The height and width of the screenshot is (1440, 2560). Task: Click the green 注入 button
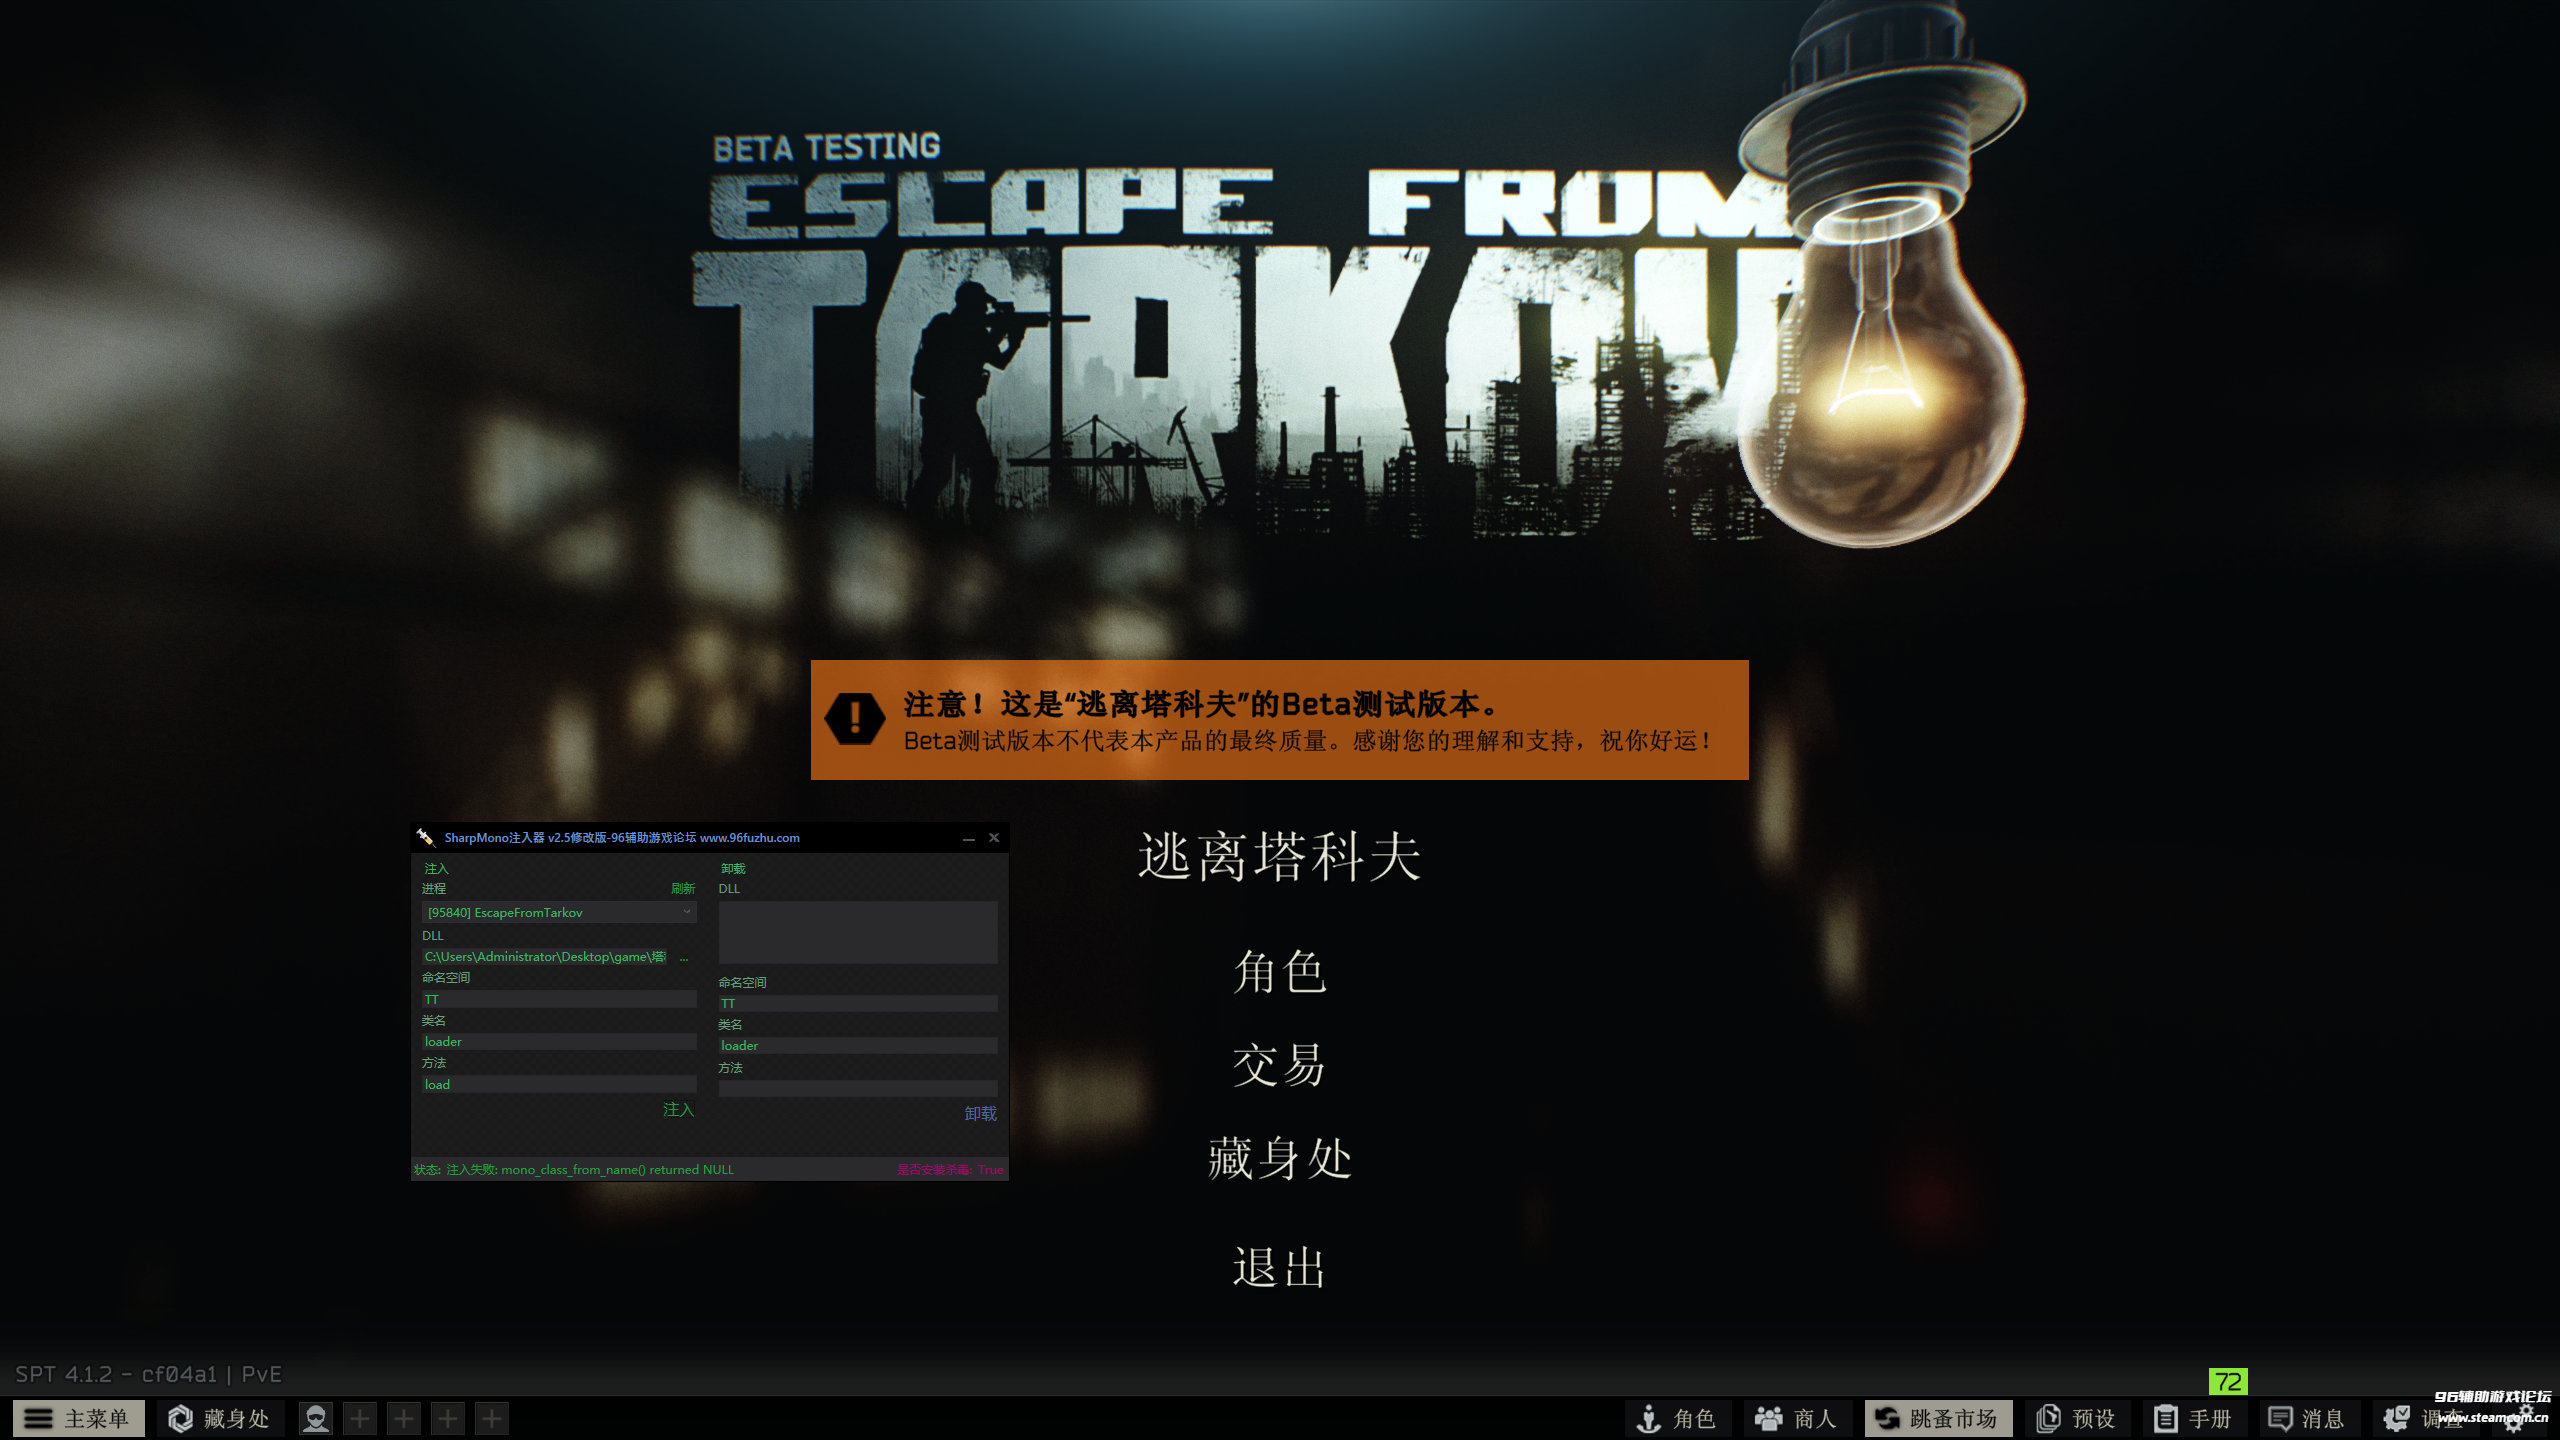[678, 1110]
